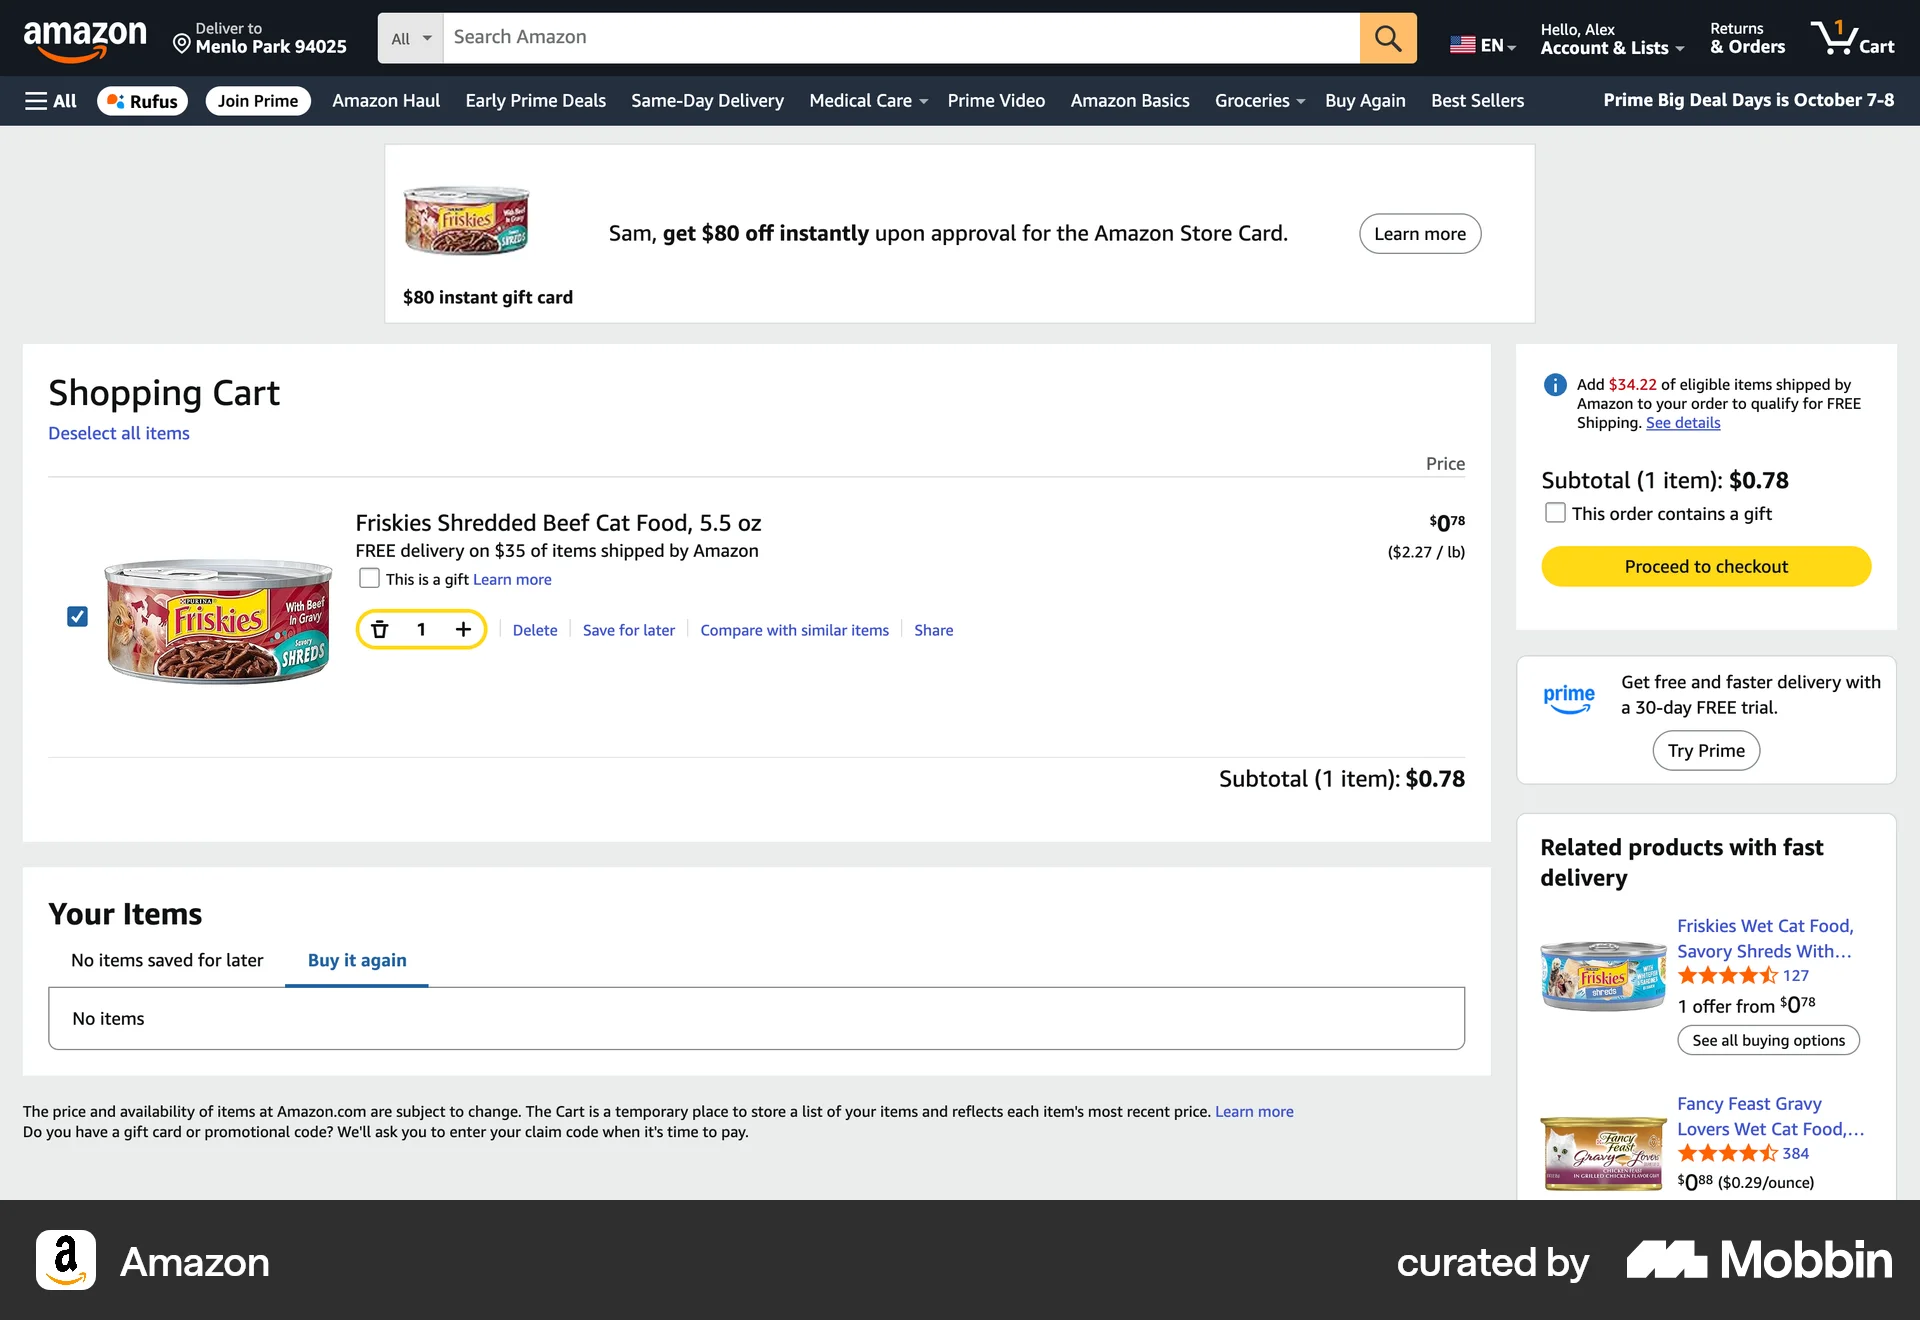Open the All hamburger menu
The image size is (1920, 1320).
pyautogui.click(x=48, y=100)
